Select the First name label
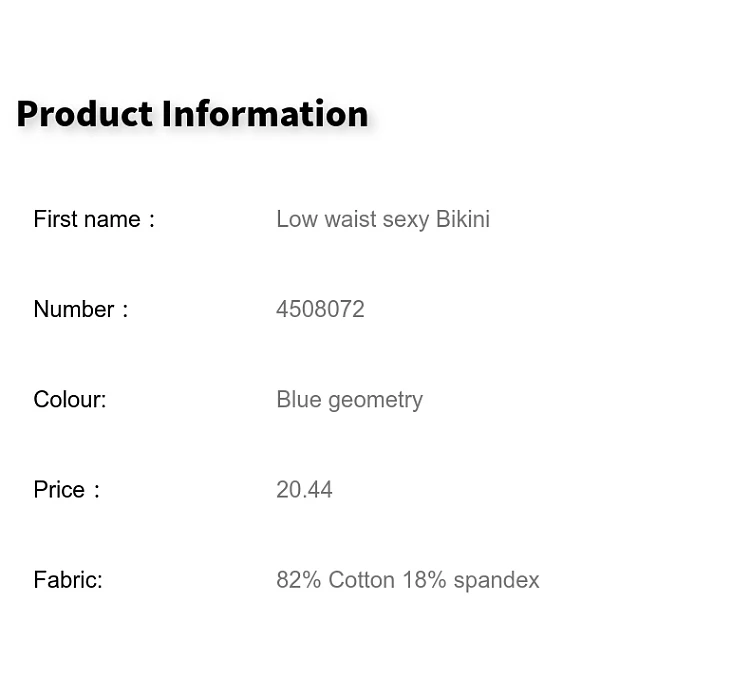 94,220
